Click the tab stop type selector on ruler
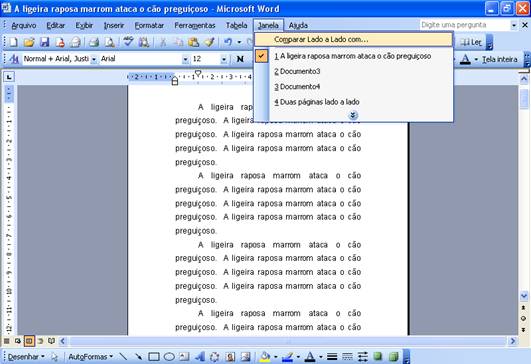Screen dimensions: 531x364 (9, 77)
